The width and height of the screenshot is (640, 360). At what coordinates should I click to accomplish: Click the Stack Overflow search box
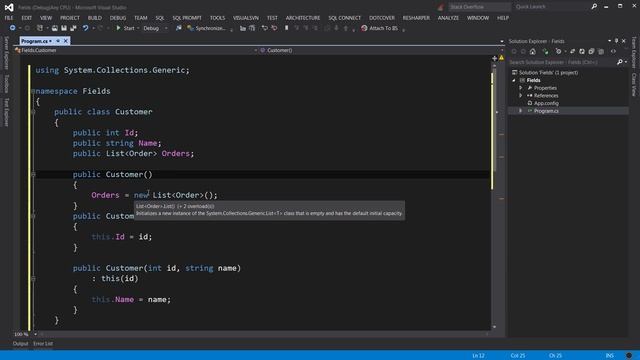[x=479, y=7]
